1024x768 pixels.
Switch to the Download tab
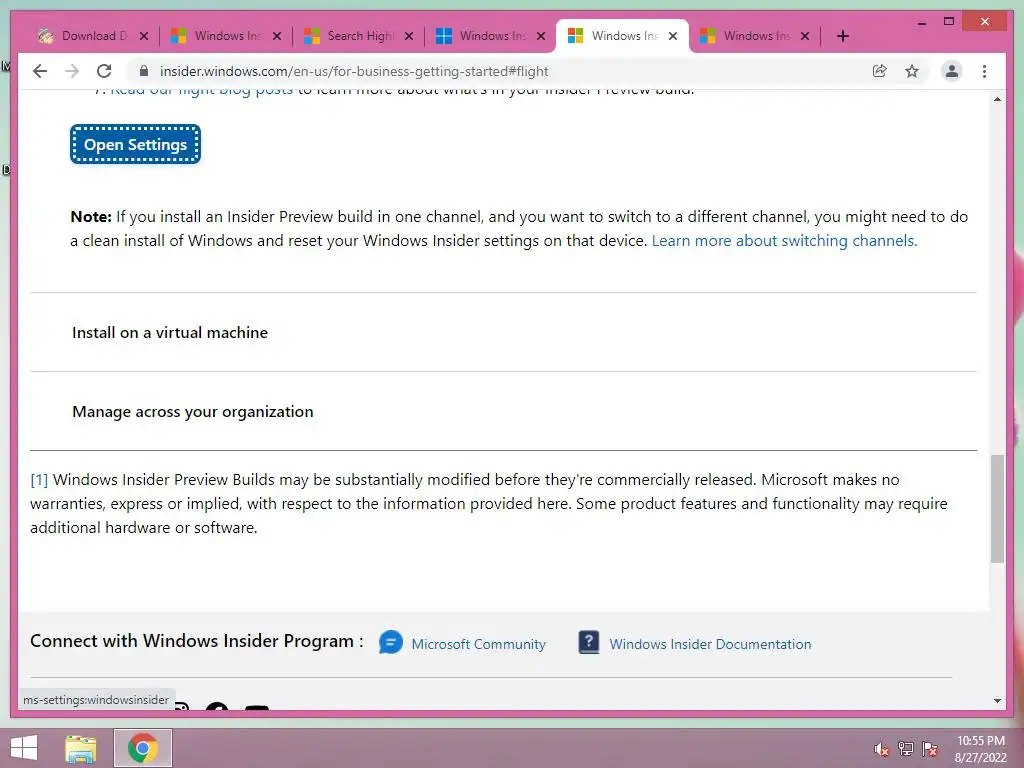pyautogui.click(x=91, y=36)
